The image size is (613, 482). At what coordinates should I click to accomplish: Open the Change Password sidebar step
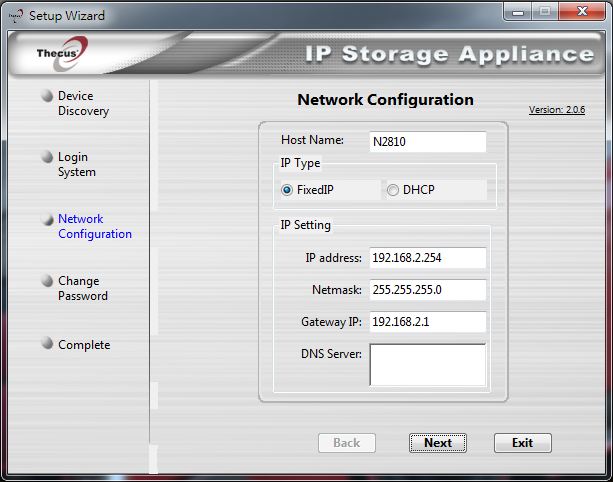tap(83, 288)
